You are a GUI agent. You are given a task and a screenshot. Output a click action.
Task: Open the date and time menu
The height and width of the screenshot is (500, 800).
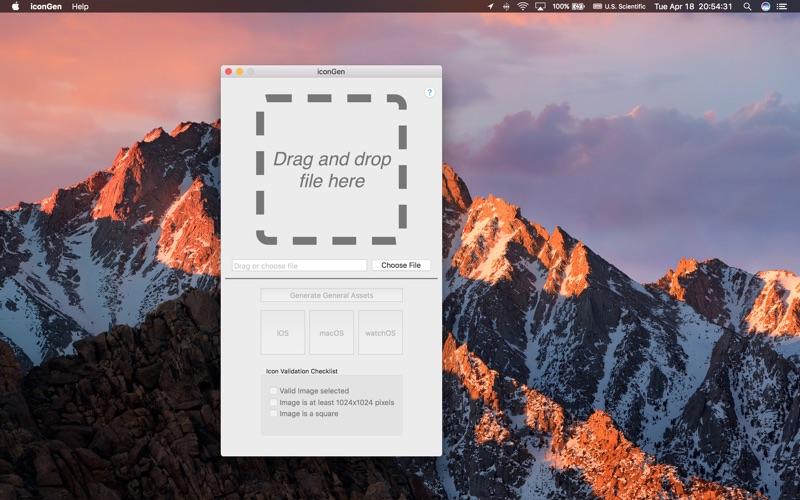(x=692, y=6)
